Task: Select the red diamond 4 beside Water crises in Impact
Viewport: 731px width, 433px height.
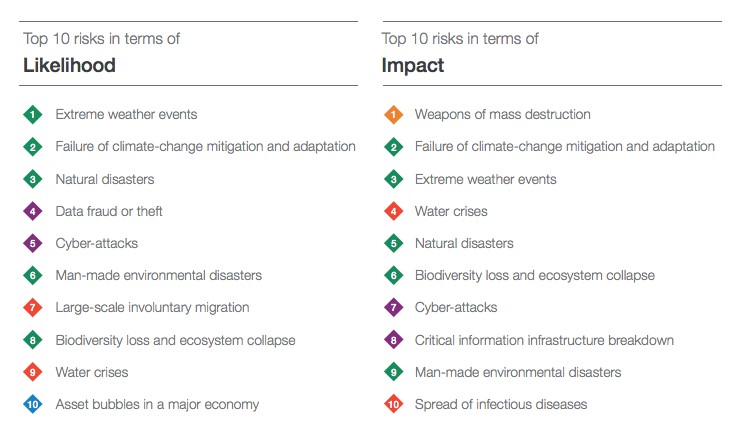Action: click(x=393, y=211)
